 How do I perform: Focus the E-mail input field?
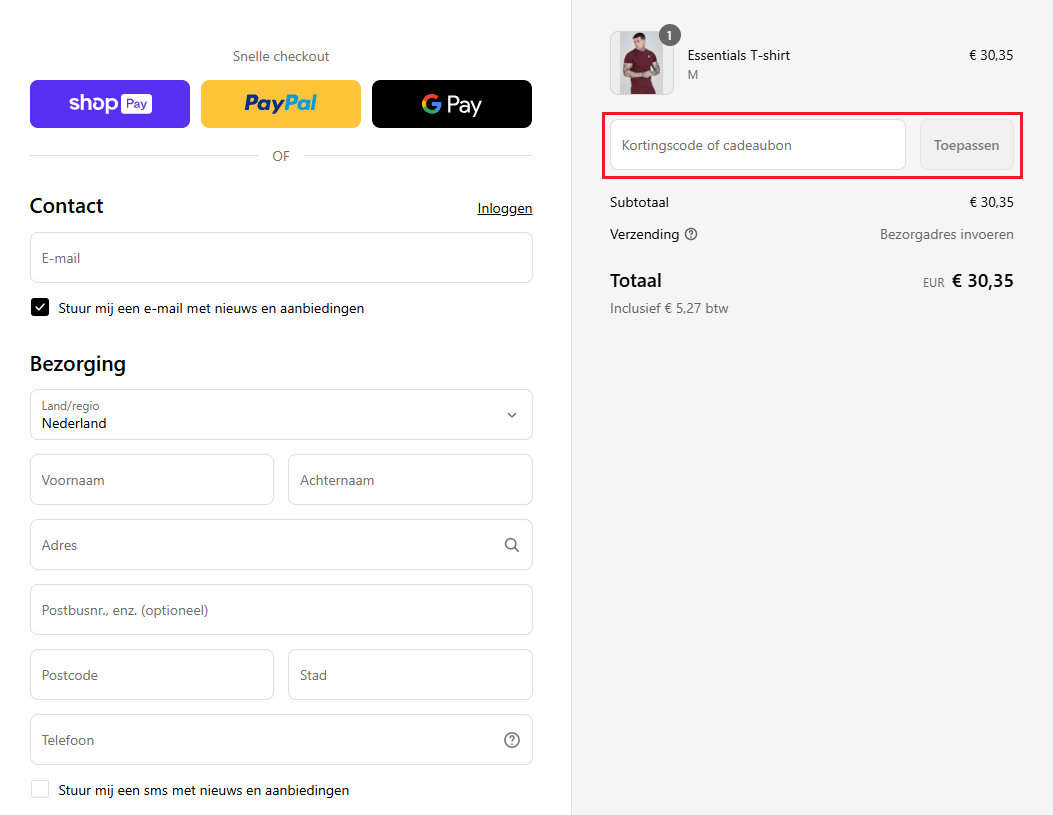pos(281,258)
